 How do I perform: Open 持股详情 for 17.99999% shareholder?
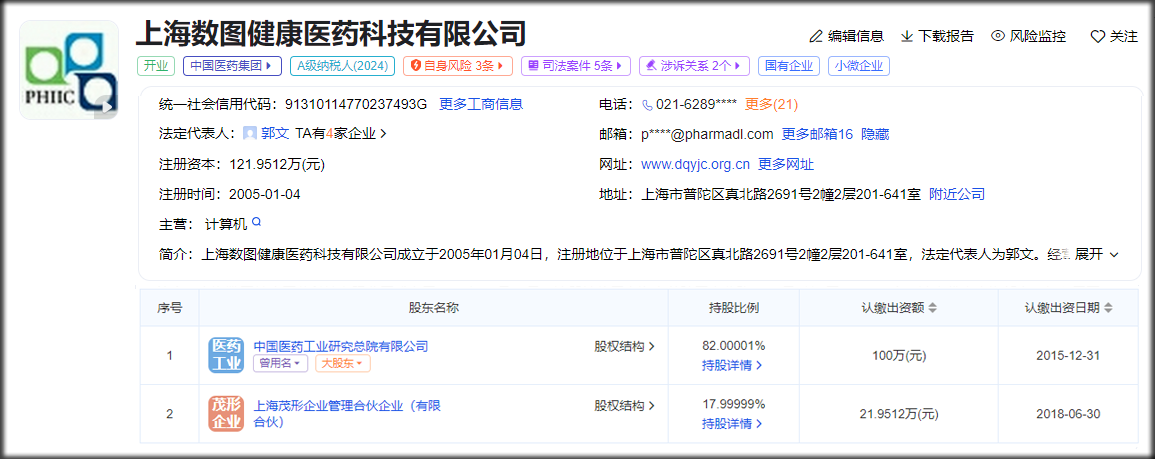pyautogui.click(x=731, y=424)
